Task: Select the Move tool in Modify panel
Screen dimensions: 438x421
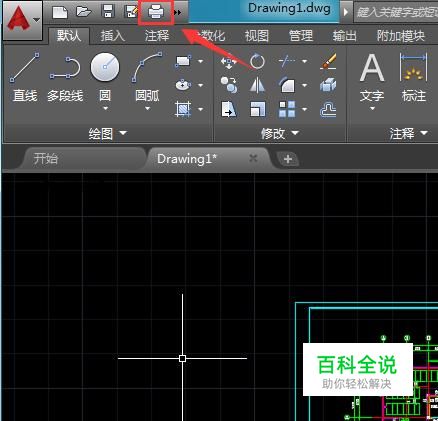Action: (x=229, y=61)
